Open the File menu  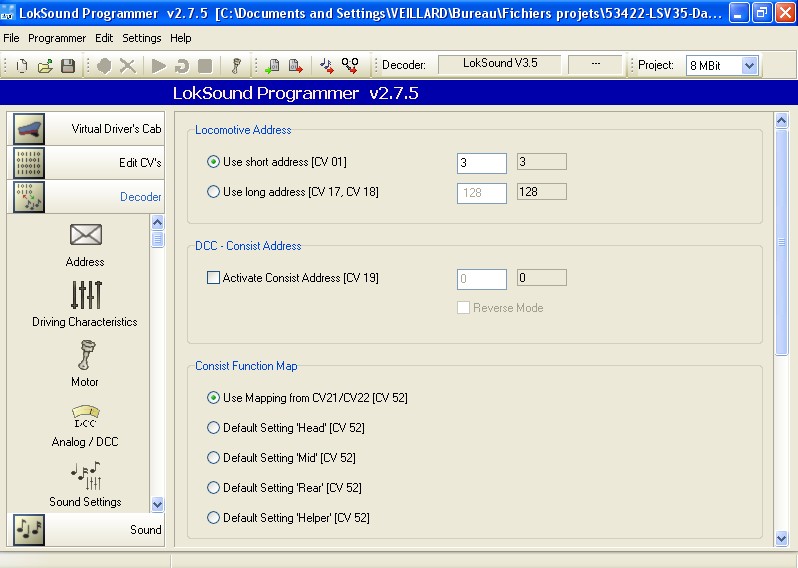point(11,38)
